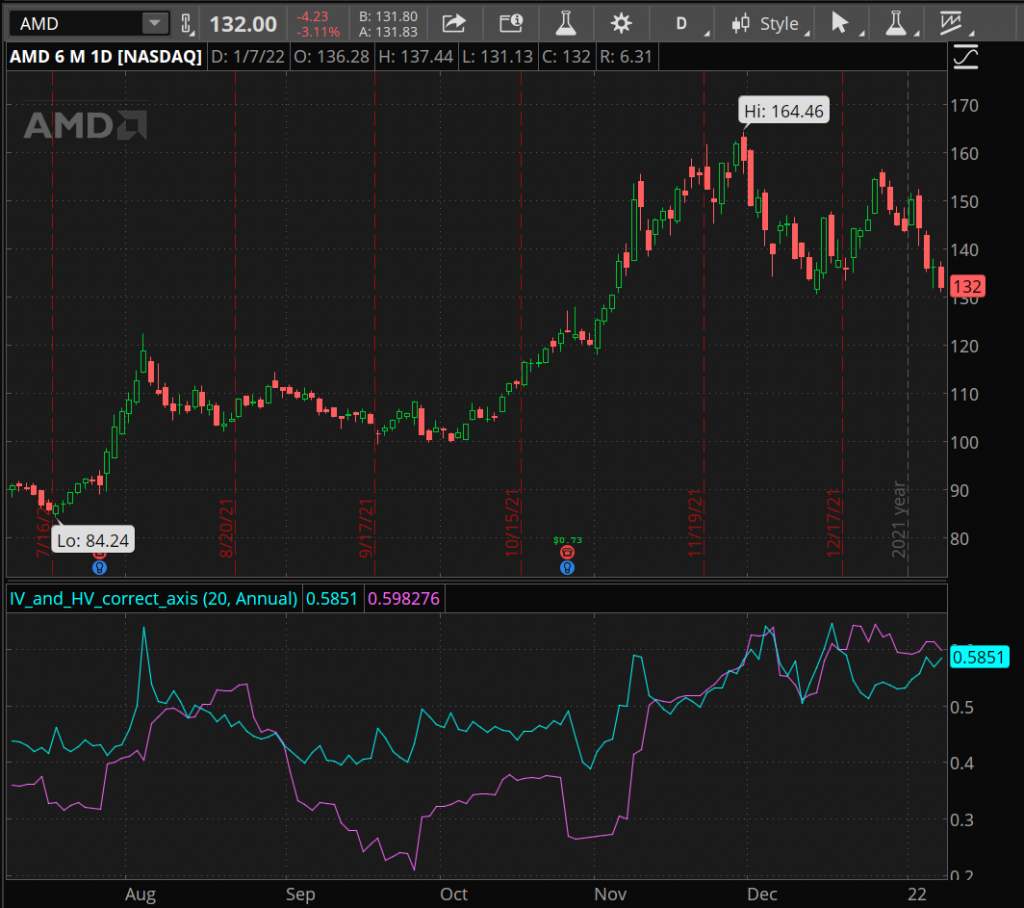Click the $0.73 earnings label
Image resolution: width=1024 pixels, height=908 pixels.
[x=567, y=540]
